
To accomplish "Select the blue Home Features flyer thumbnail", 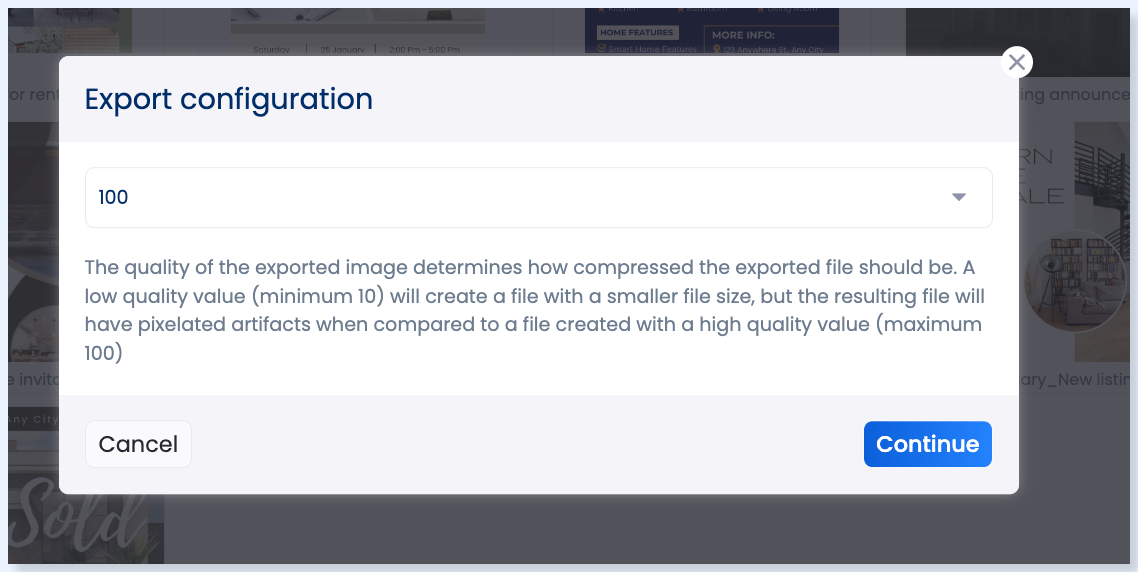I will click(711, 30).
